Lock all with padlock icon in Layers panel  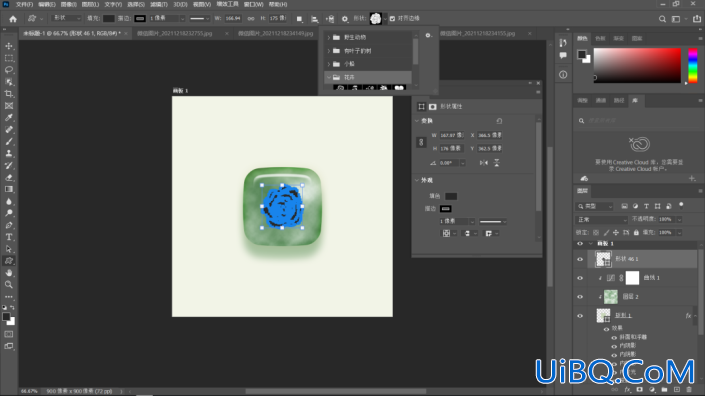point(636,232)
